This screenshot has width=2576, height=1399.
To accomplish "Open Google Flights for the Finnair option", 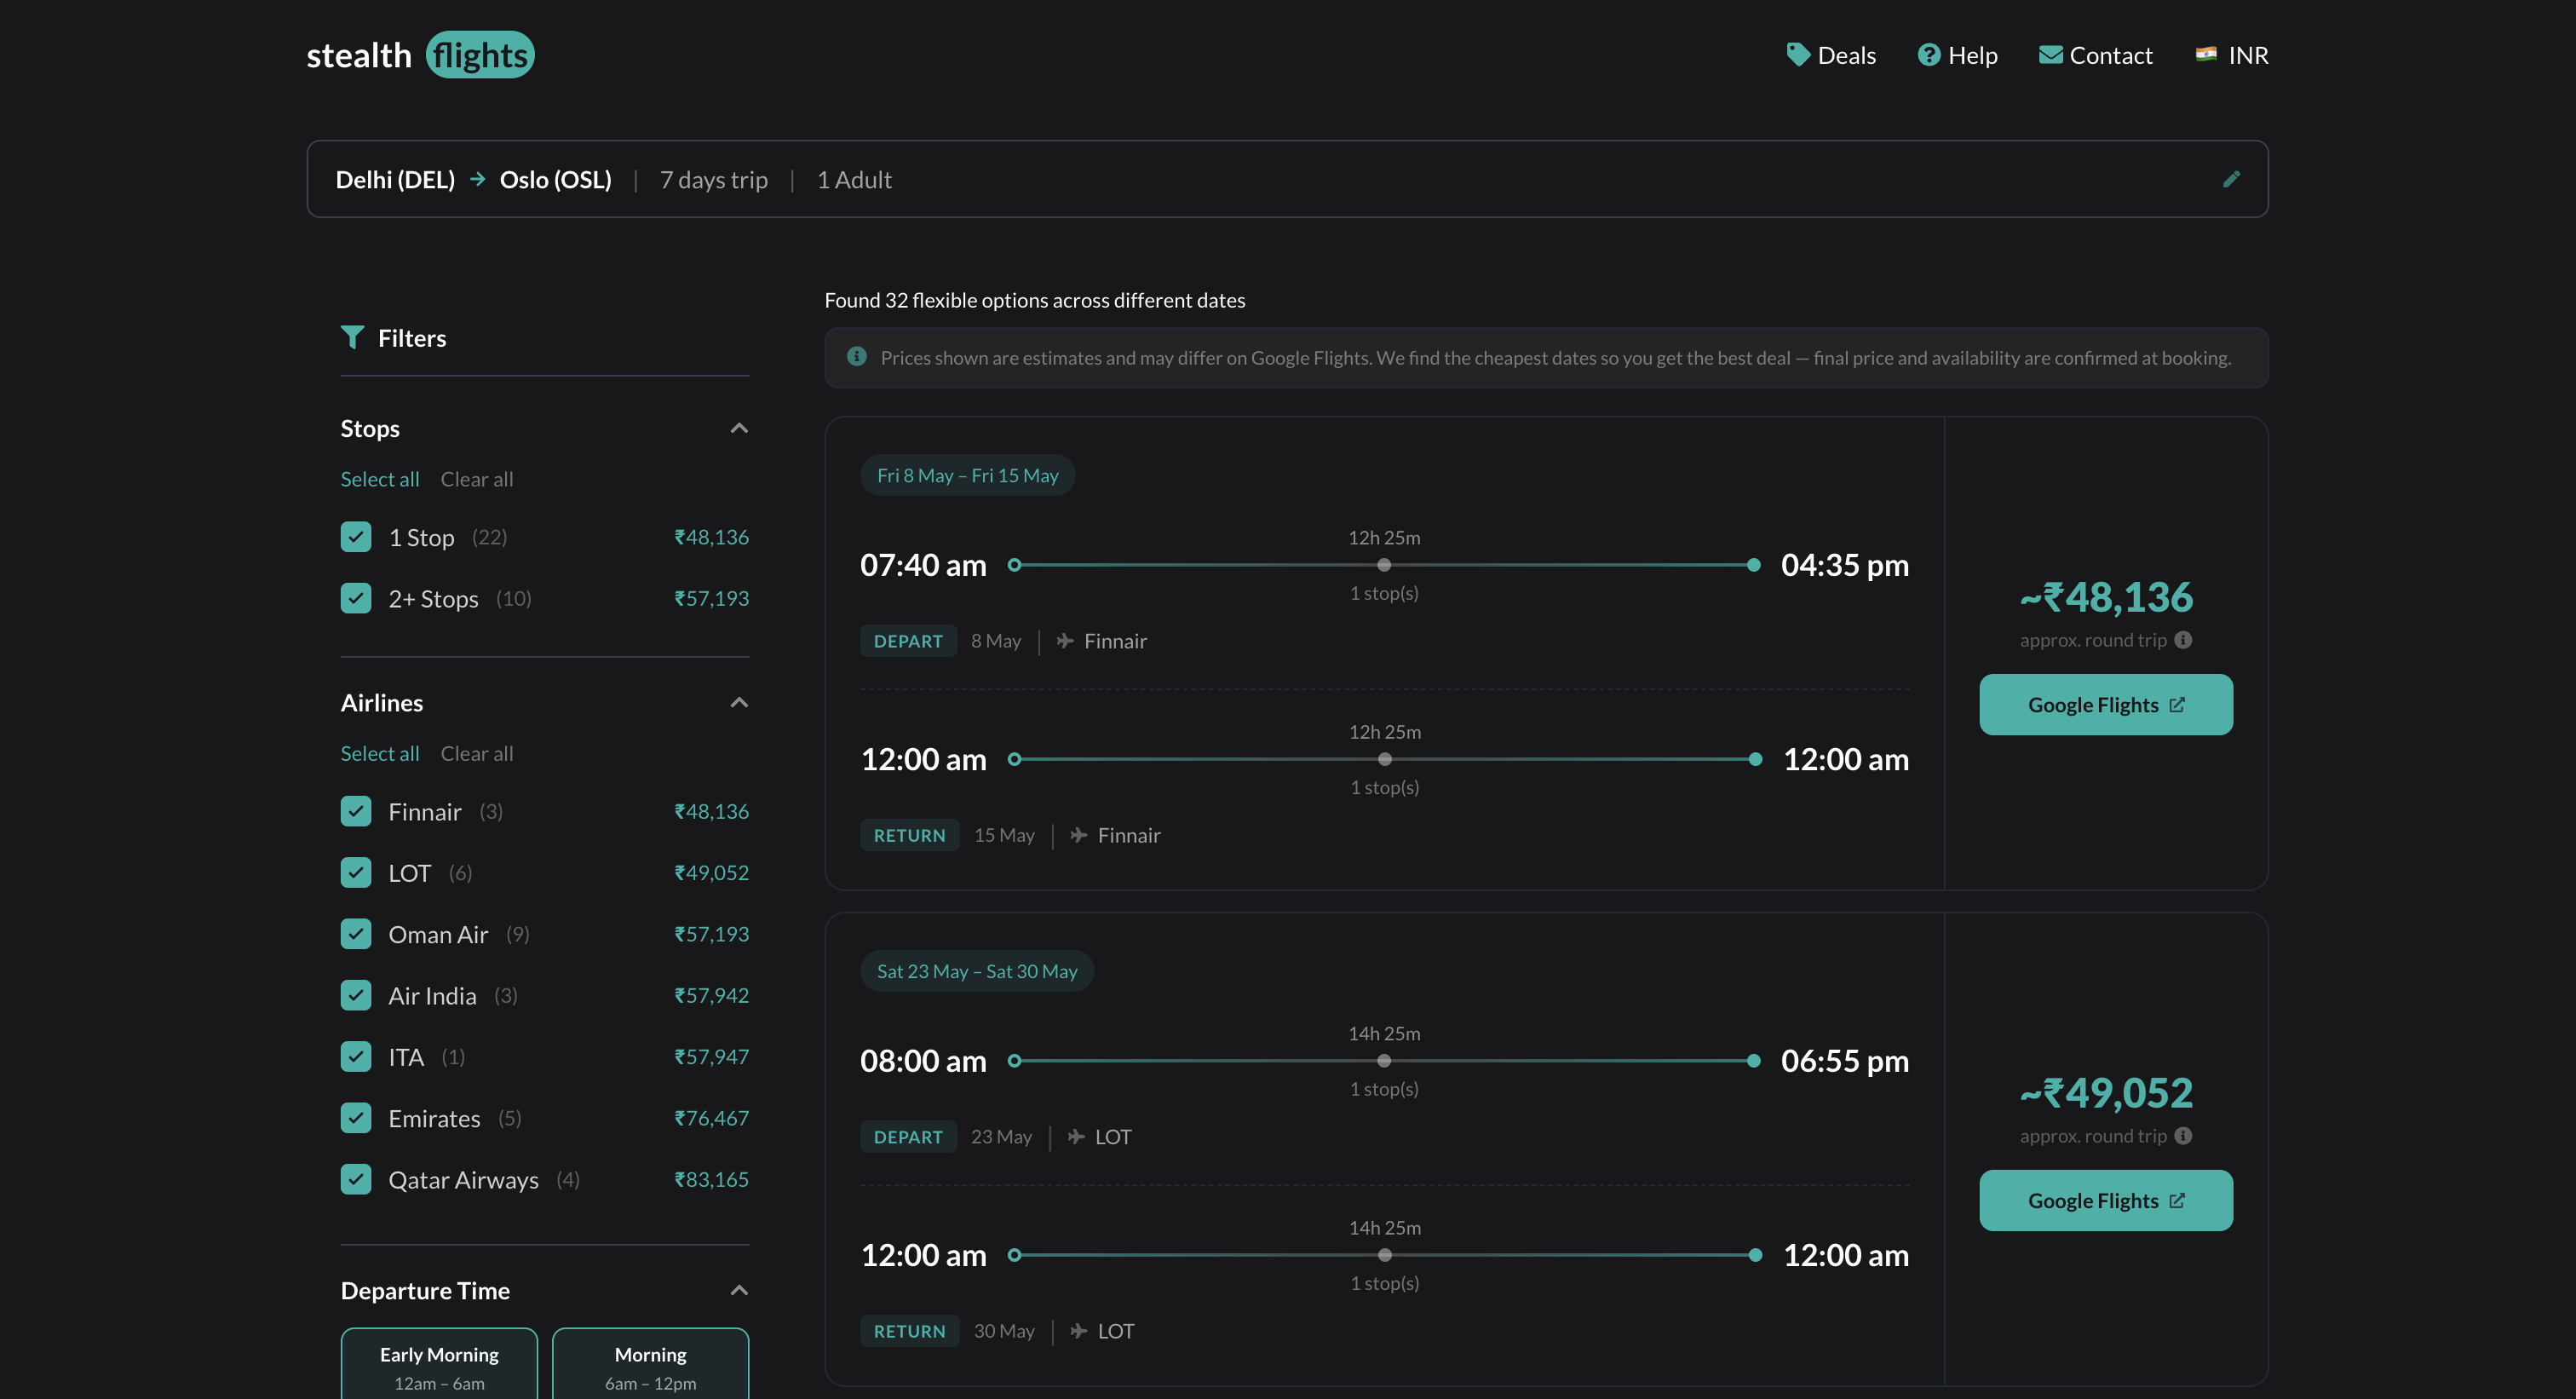I will [2105, 705].
